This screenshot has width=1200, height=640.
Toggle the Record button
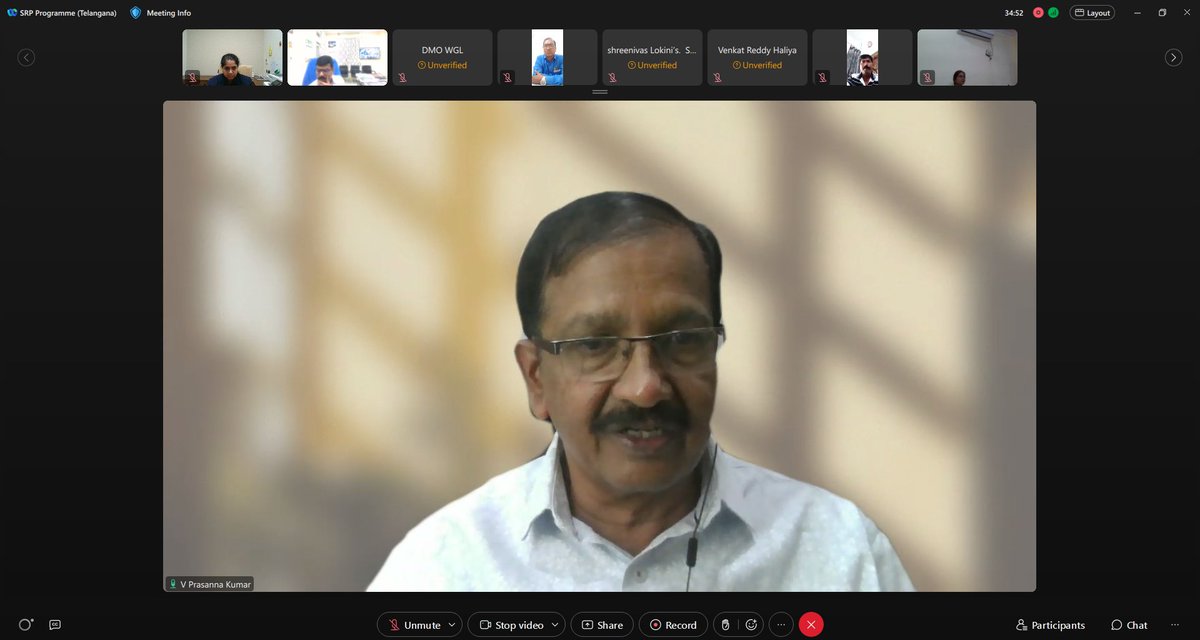coord(673,625)
